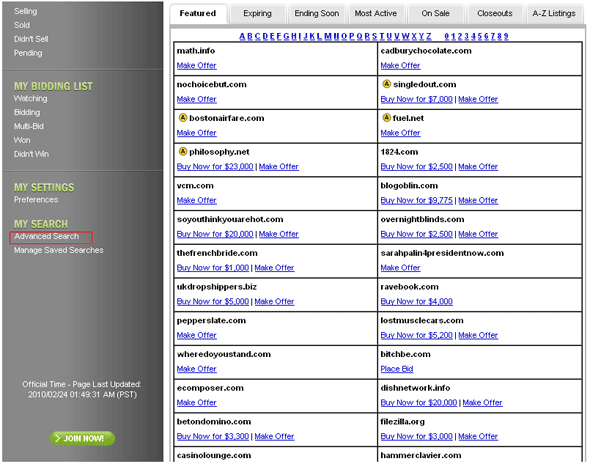Open the On Sale tab
The width and height of the screenshot is (590, 464).
pos(435,14)
